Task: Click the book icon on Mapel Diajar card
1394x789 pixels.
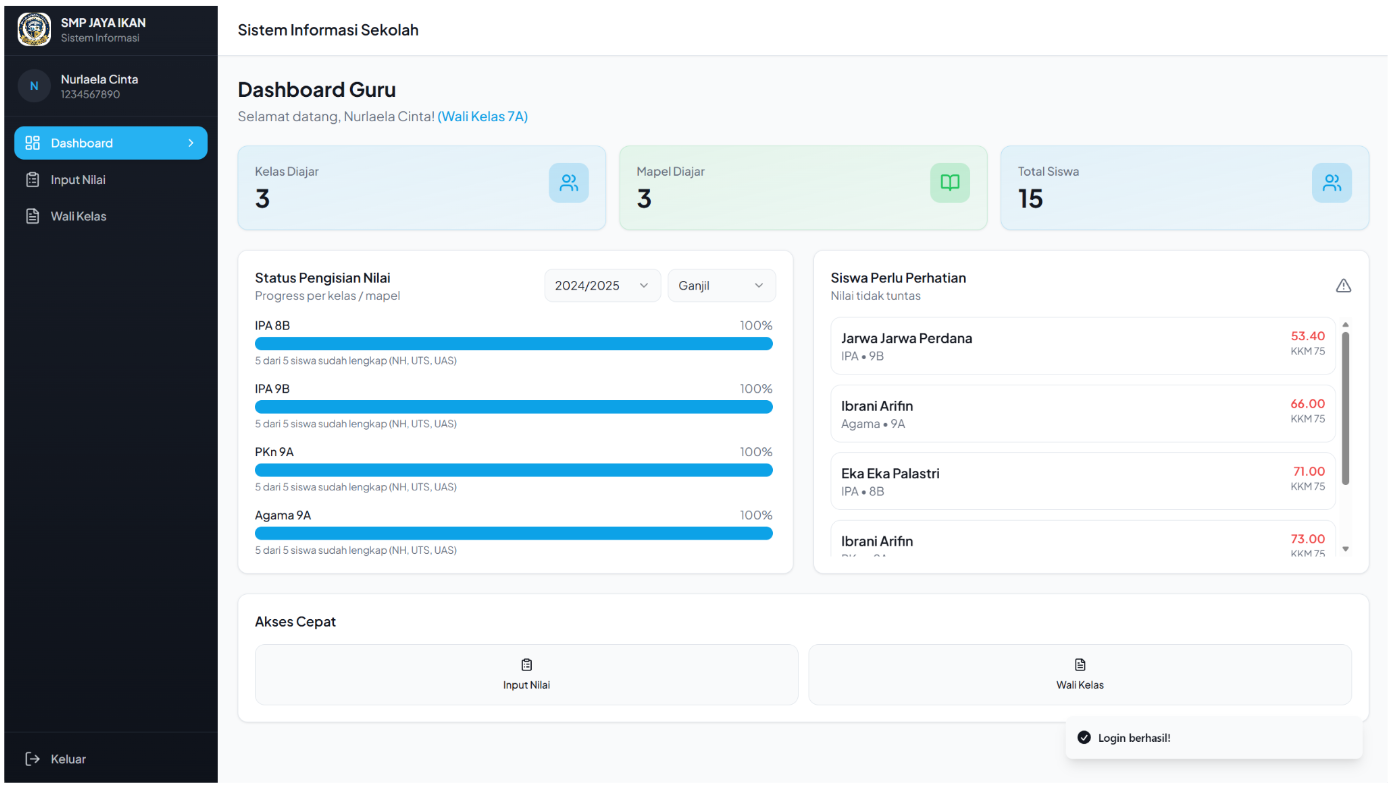Action: pos(950,183)
